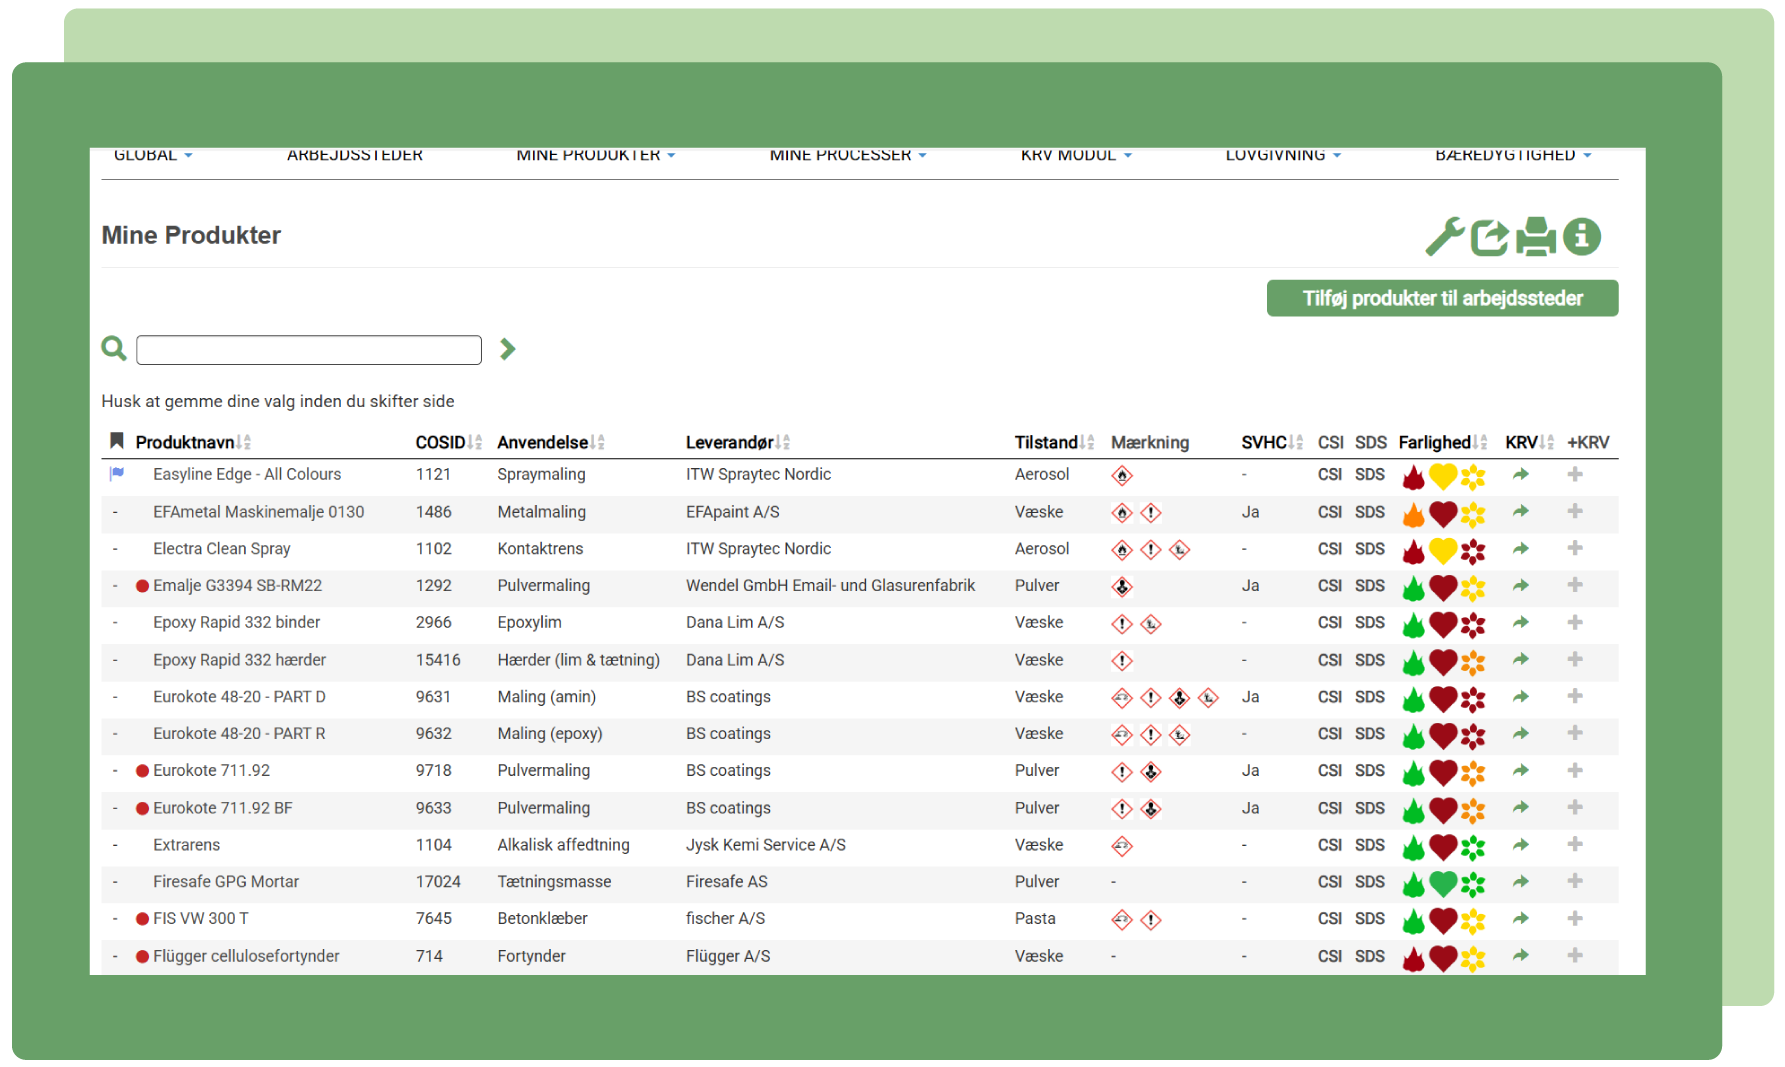Image resolution: width=1785 pixels, height=1067 pixels.
Task: Click the green arrow next to search box
Action: [x=508, y=349]
